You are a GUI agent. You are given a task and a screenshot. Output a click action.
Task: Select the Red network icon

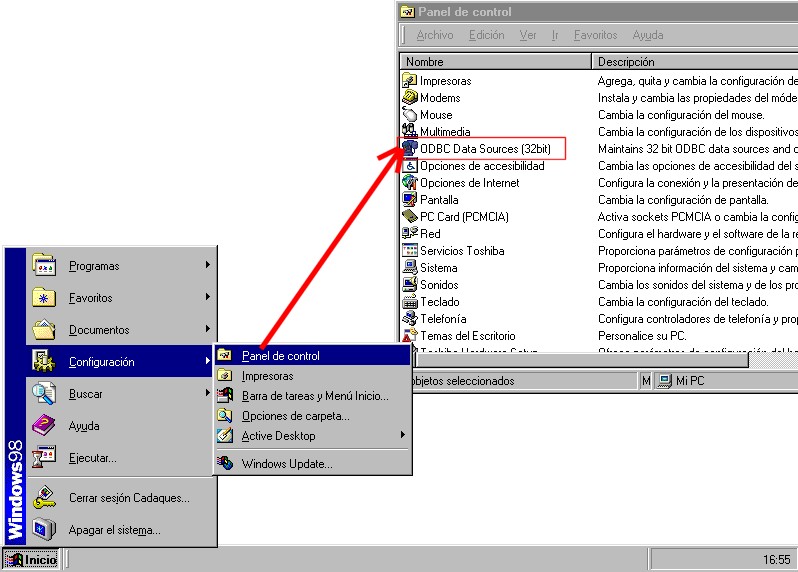[x=409, y=233]
